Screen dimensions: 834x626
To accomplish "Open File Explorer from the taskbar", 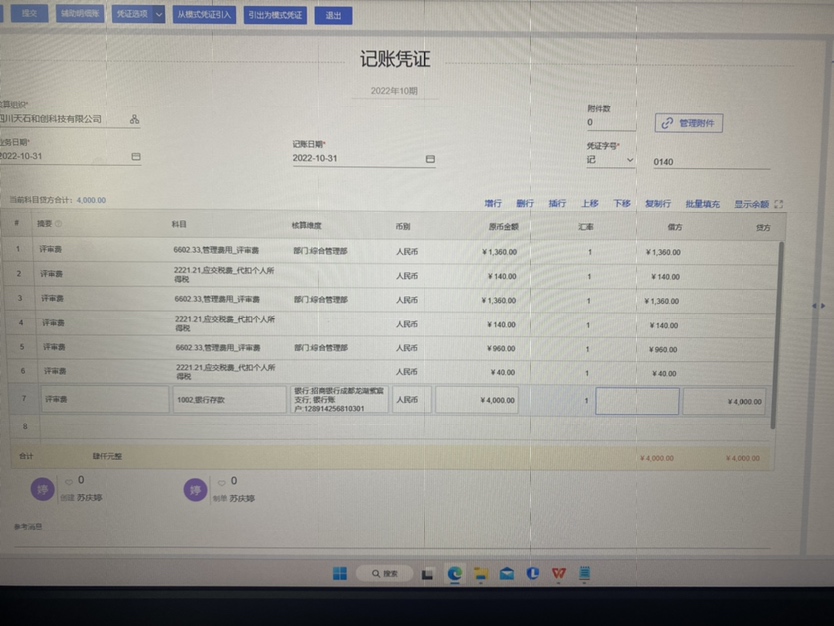I will point(481,573).
